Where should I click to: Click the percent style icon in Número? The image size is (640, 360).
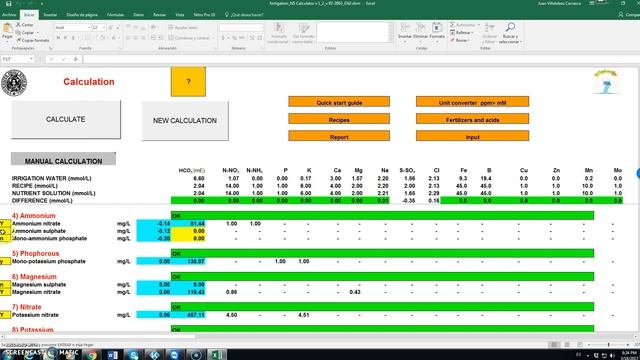(234, 38)
